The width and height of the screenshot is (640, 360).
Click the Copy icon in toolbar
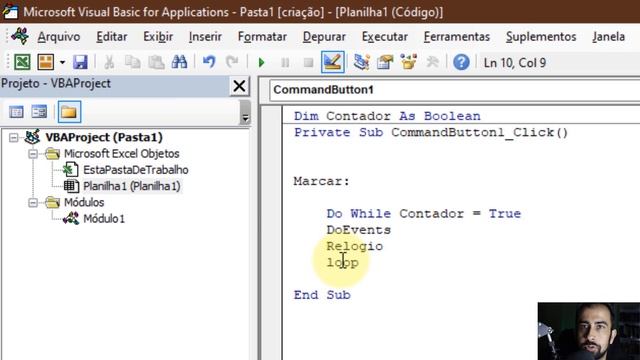(133, 62)
